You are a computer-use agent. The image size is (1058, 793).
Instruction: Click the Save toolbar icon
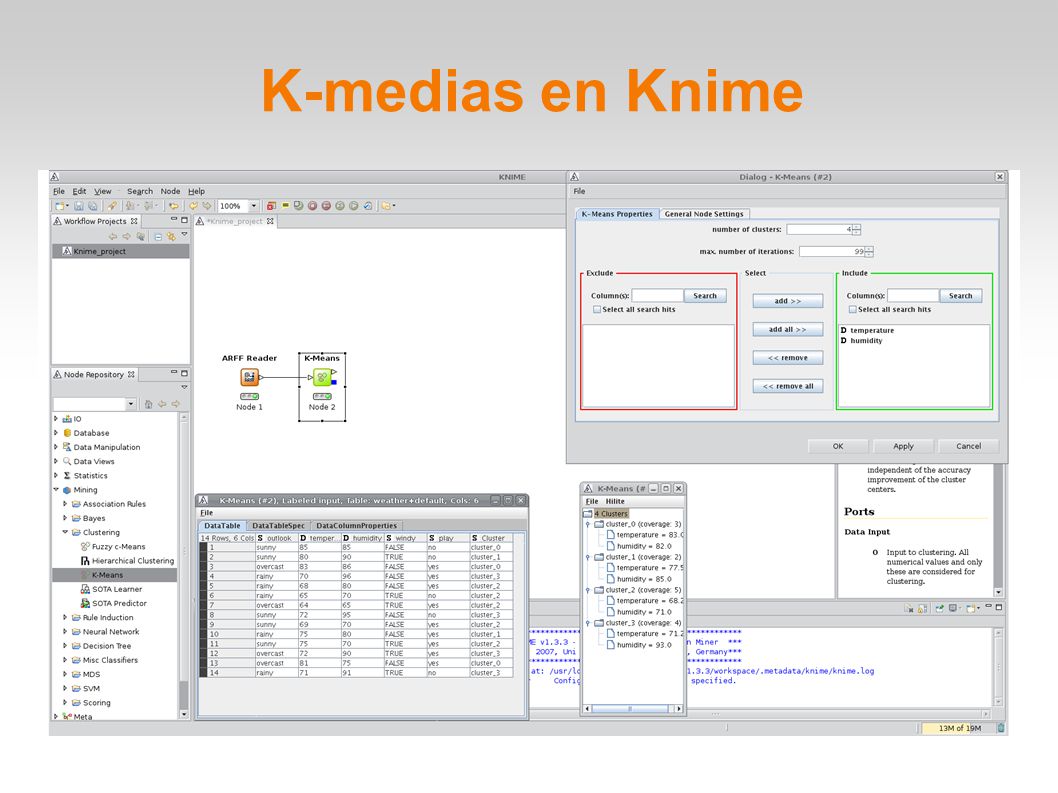[x=79, y=206]
